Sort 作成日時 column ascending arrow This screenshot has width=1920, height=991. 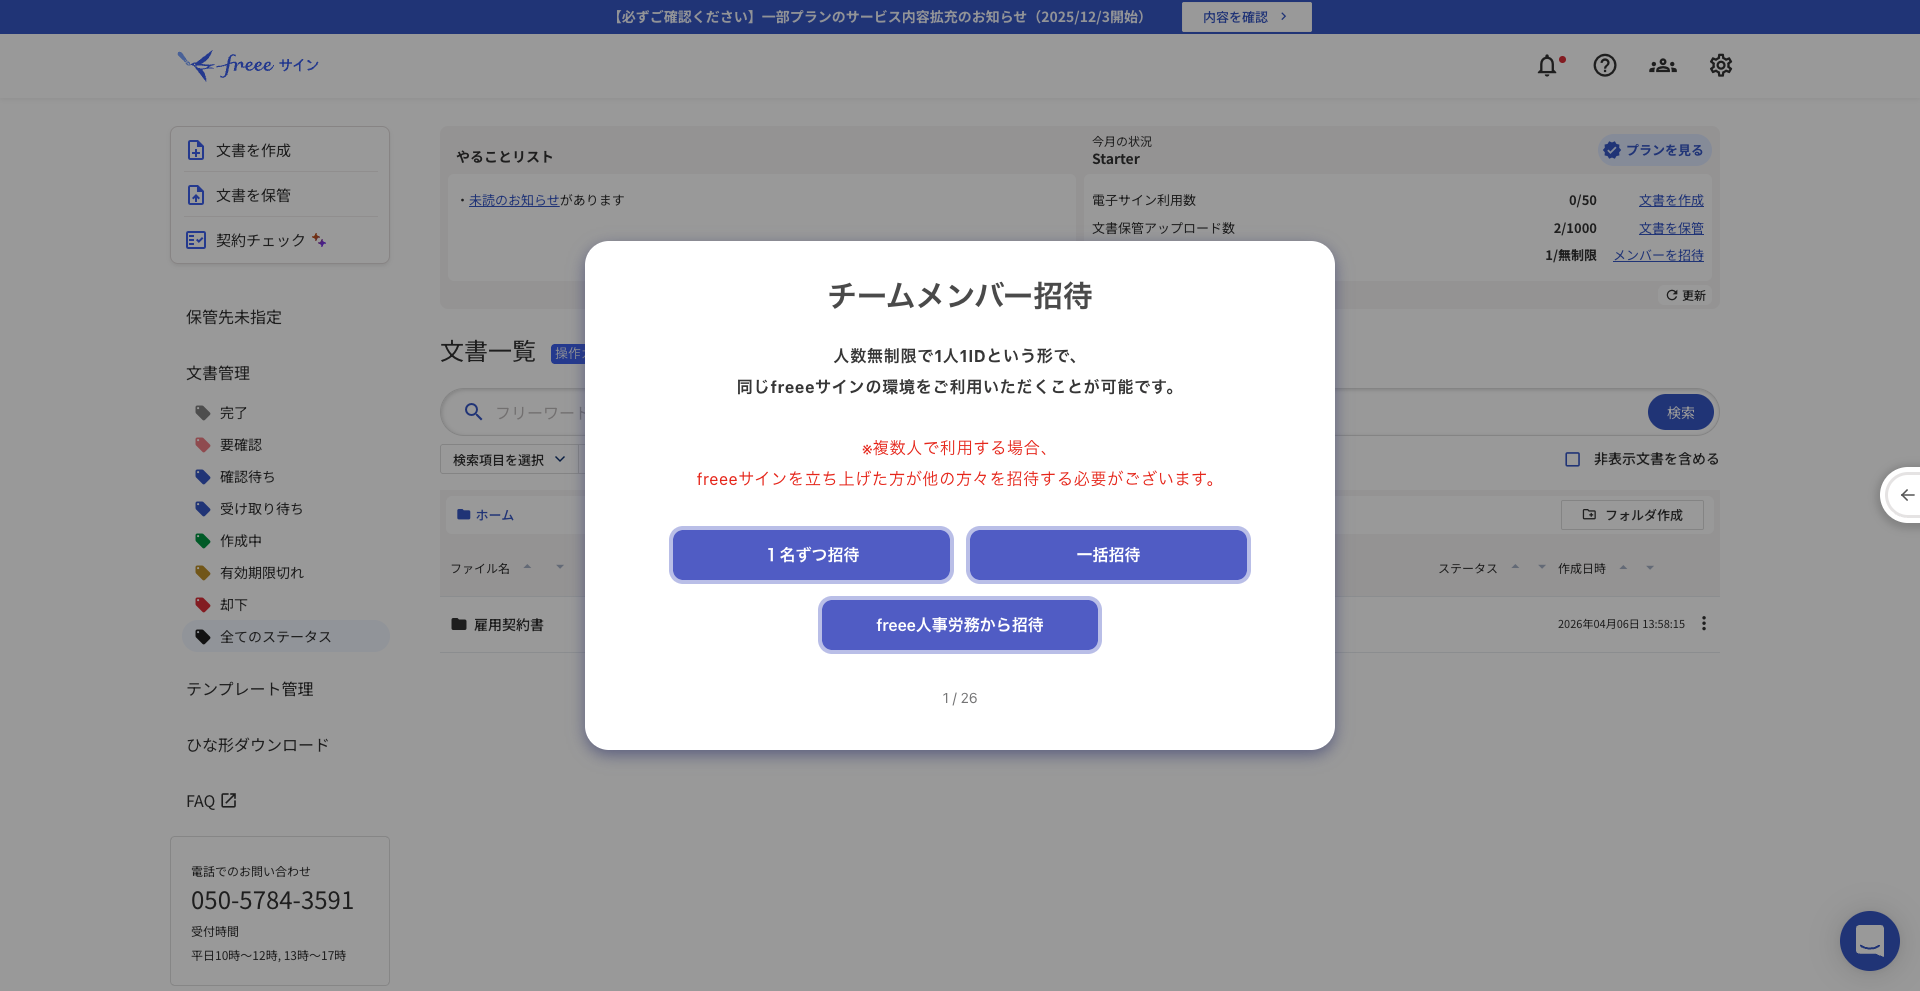coord(1623,567)
